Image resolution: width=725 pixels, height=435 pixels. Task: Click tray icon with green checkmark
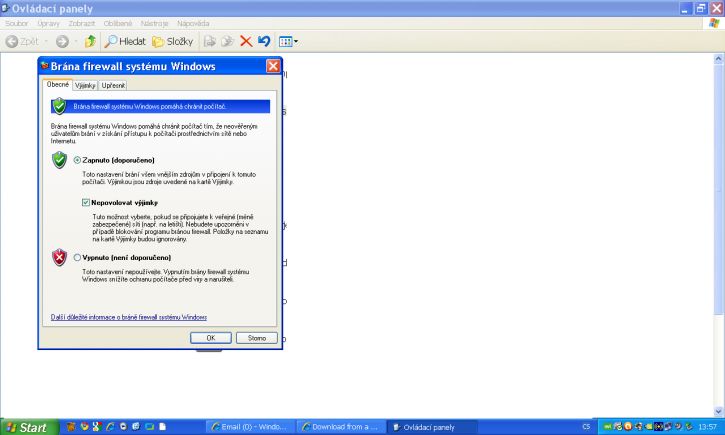pyautogui.click(x=618, y=427)
